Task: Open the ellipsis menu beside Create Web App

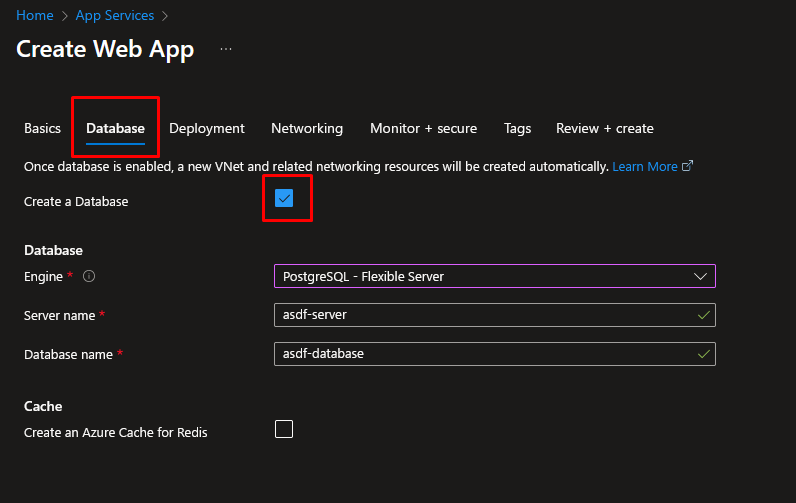Action: (x=226, y=49)
